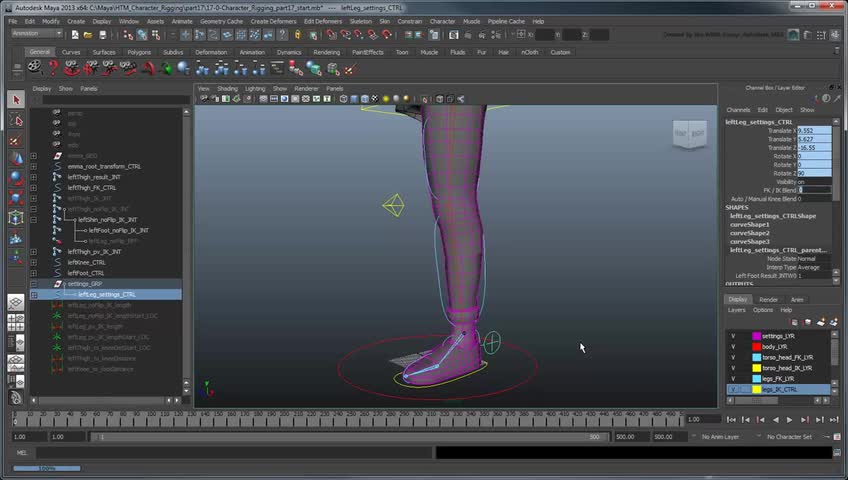Click the view cube in the viewport
The height and width of the screenshot is (480, 848).
(688, 133)
